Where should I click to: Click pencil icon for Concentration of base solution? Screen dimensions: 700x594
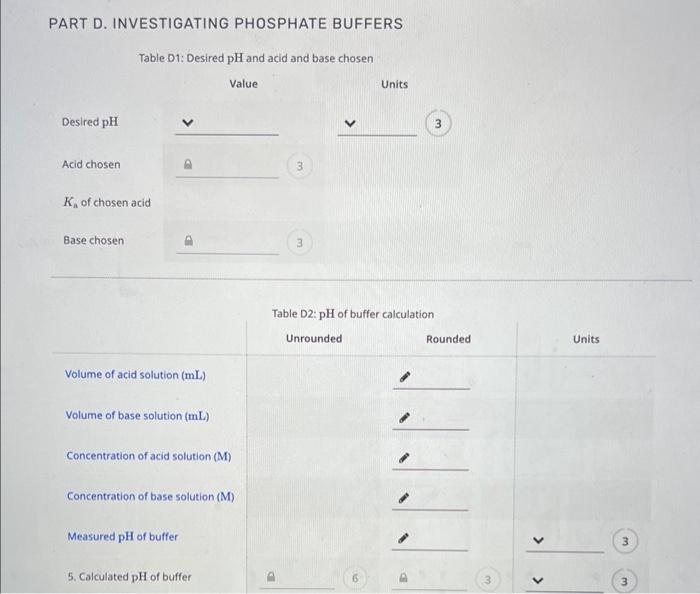point(406,499)
